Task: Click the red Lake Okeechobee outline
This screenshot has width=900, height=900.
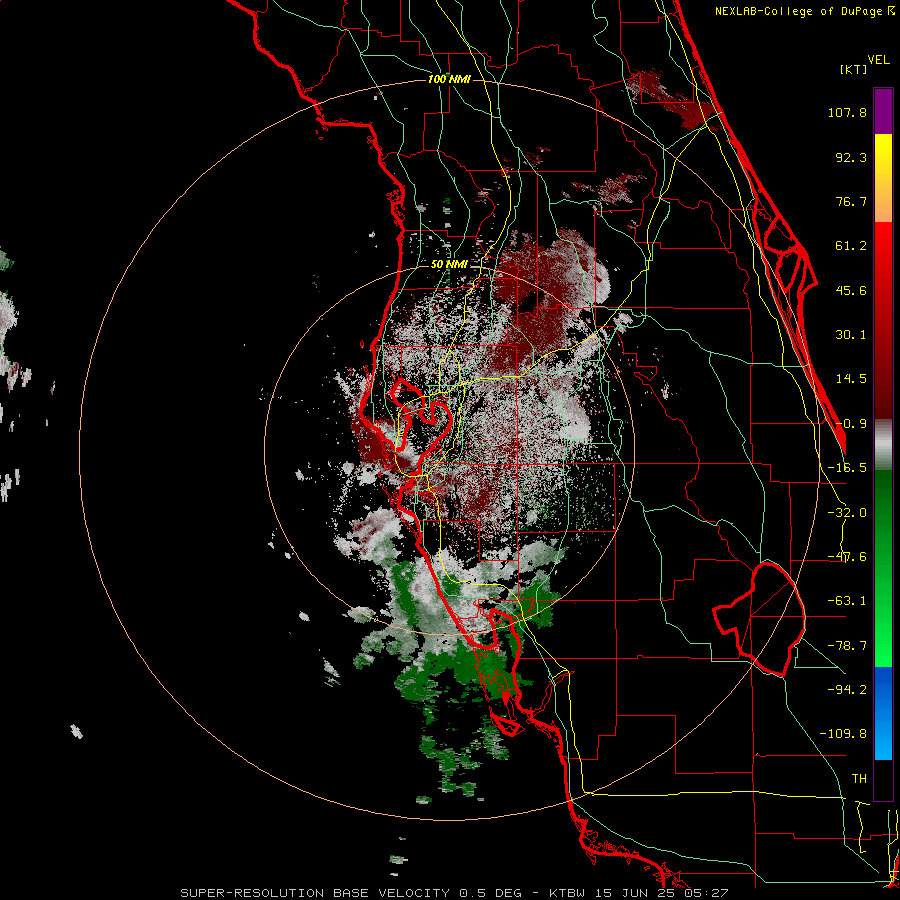Action: 759,619
